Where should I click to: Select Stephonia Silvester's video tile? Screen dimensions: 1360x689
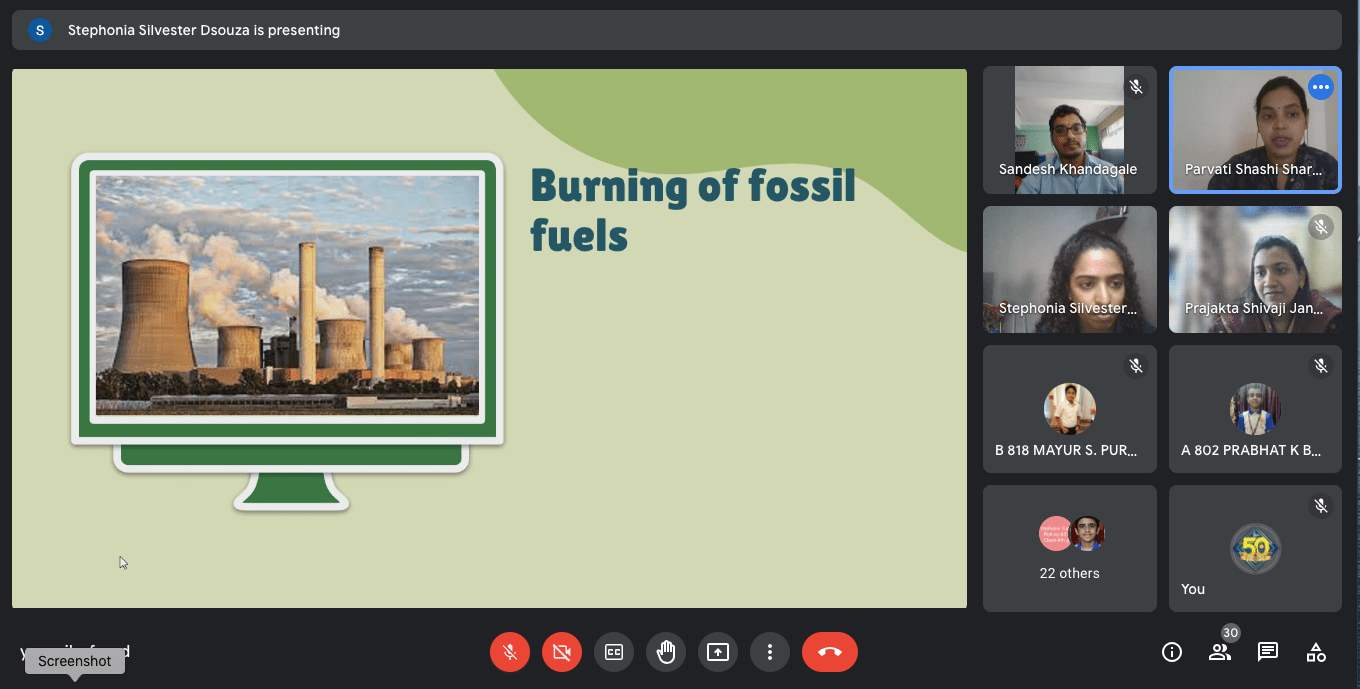[x=1069, y=270]
